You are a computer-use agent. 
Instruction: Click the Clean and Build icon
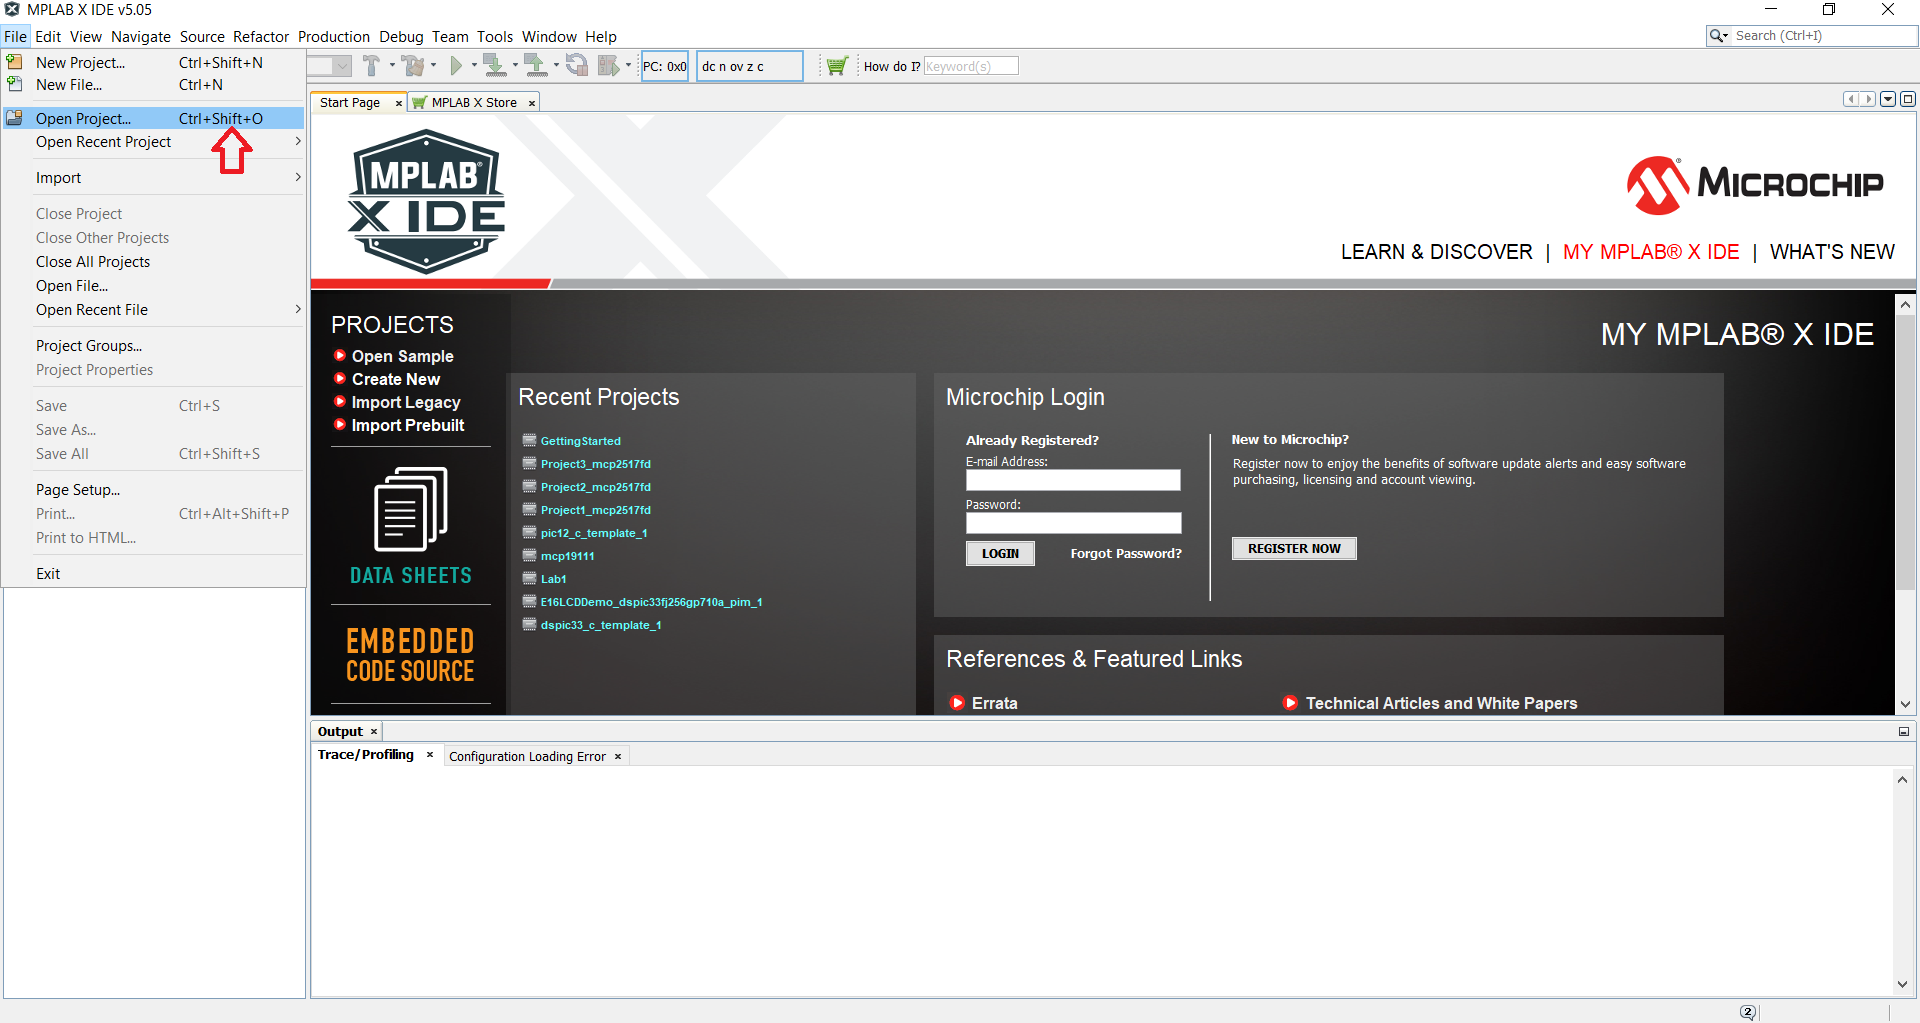pos(413,66)
